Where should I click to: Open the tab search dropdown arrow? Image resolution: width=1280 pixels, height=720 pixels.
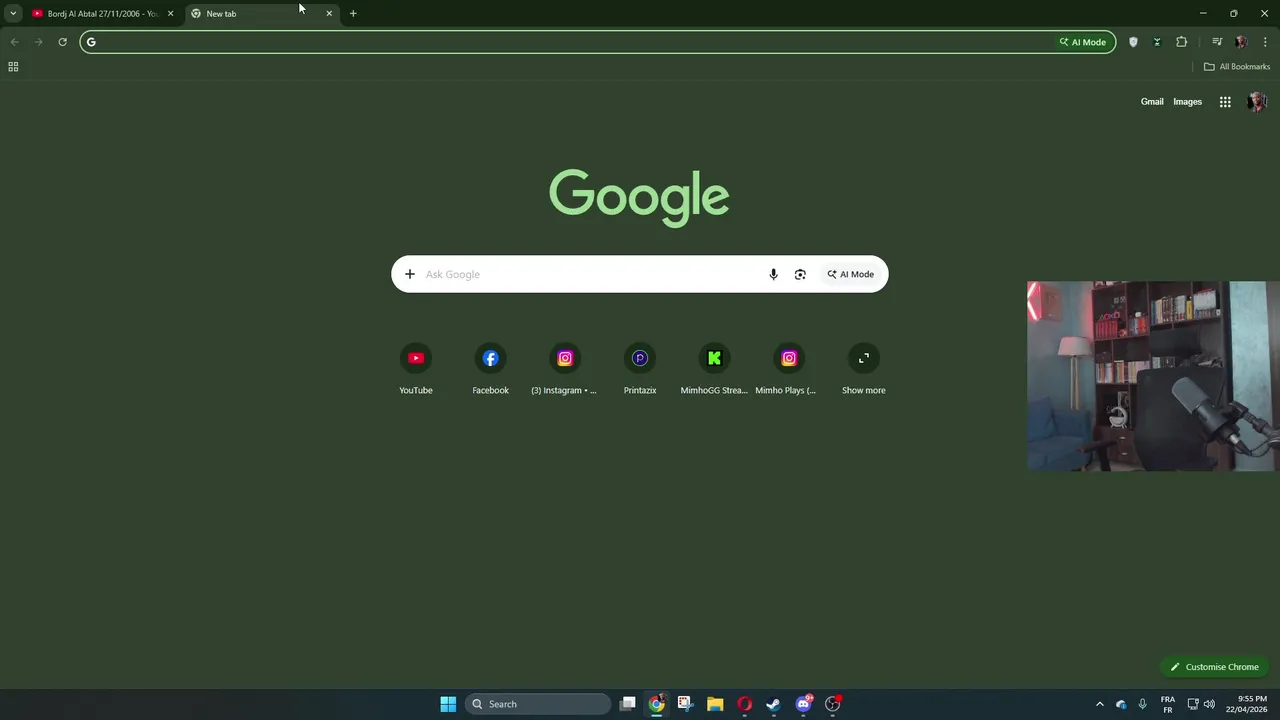click(13, 14)
